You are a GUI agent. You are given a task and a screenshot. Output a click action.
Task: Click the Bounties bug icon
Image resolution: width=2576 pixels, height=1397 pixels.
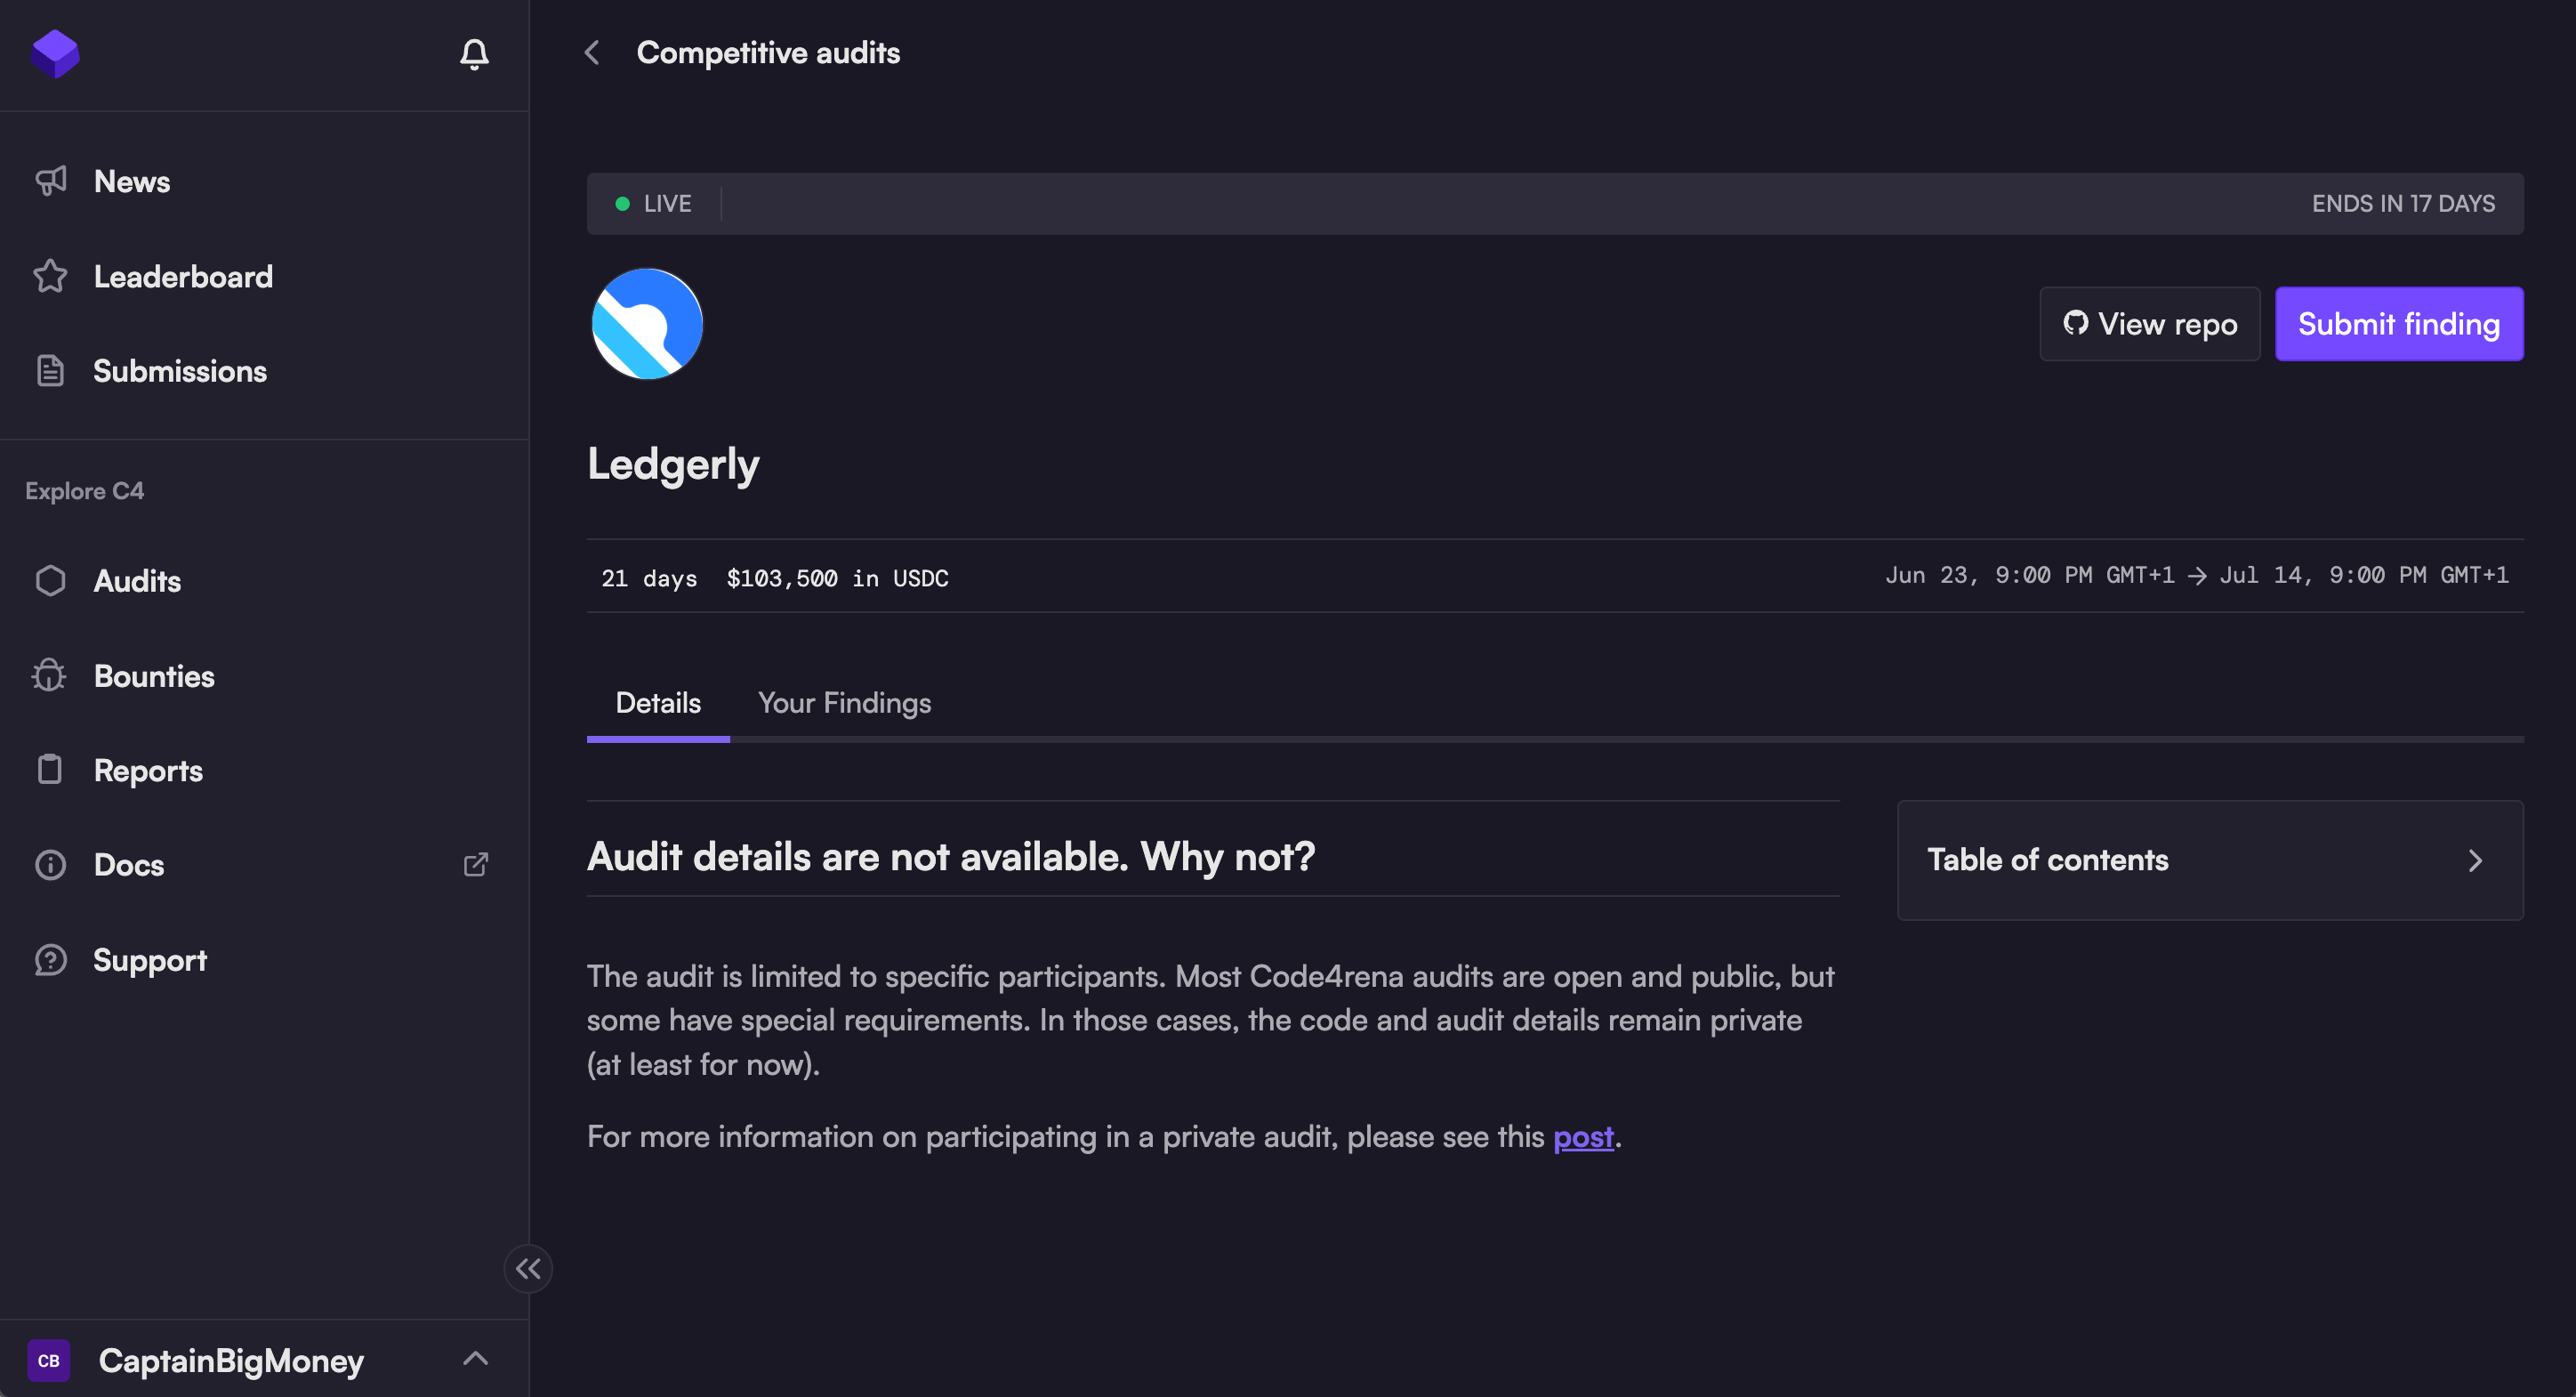click(49, 676)
